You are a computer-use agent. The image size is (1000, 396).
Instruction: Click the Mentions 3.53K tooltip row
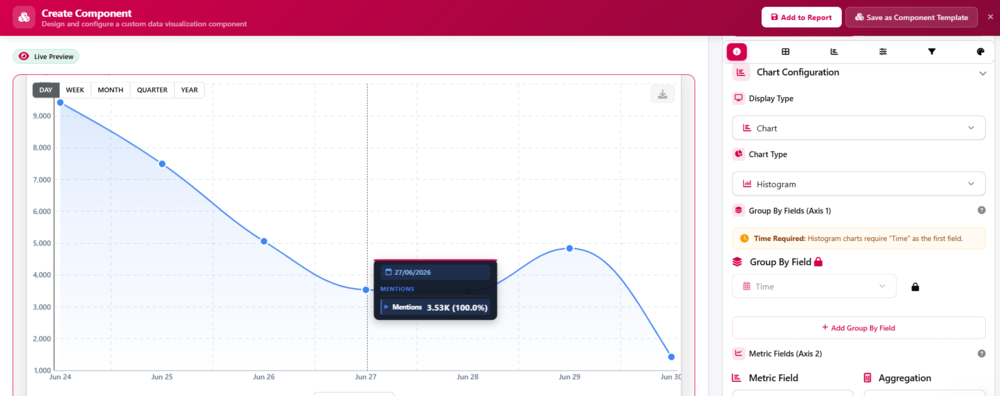click(436, 307)
